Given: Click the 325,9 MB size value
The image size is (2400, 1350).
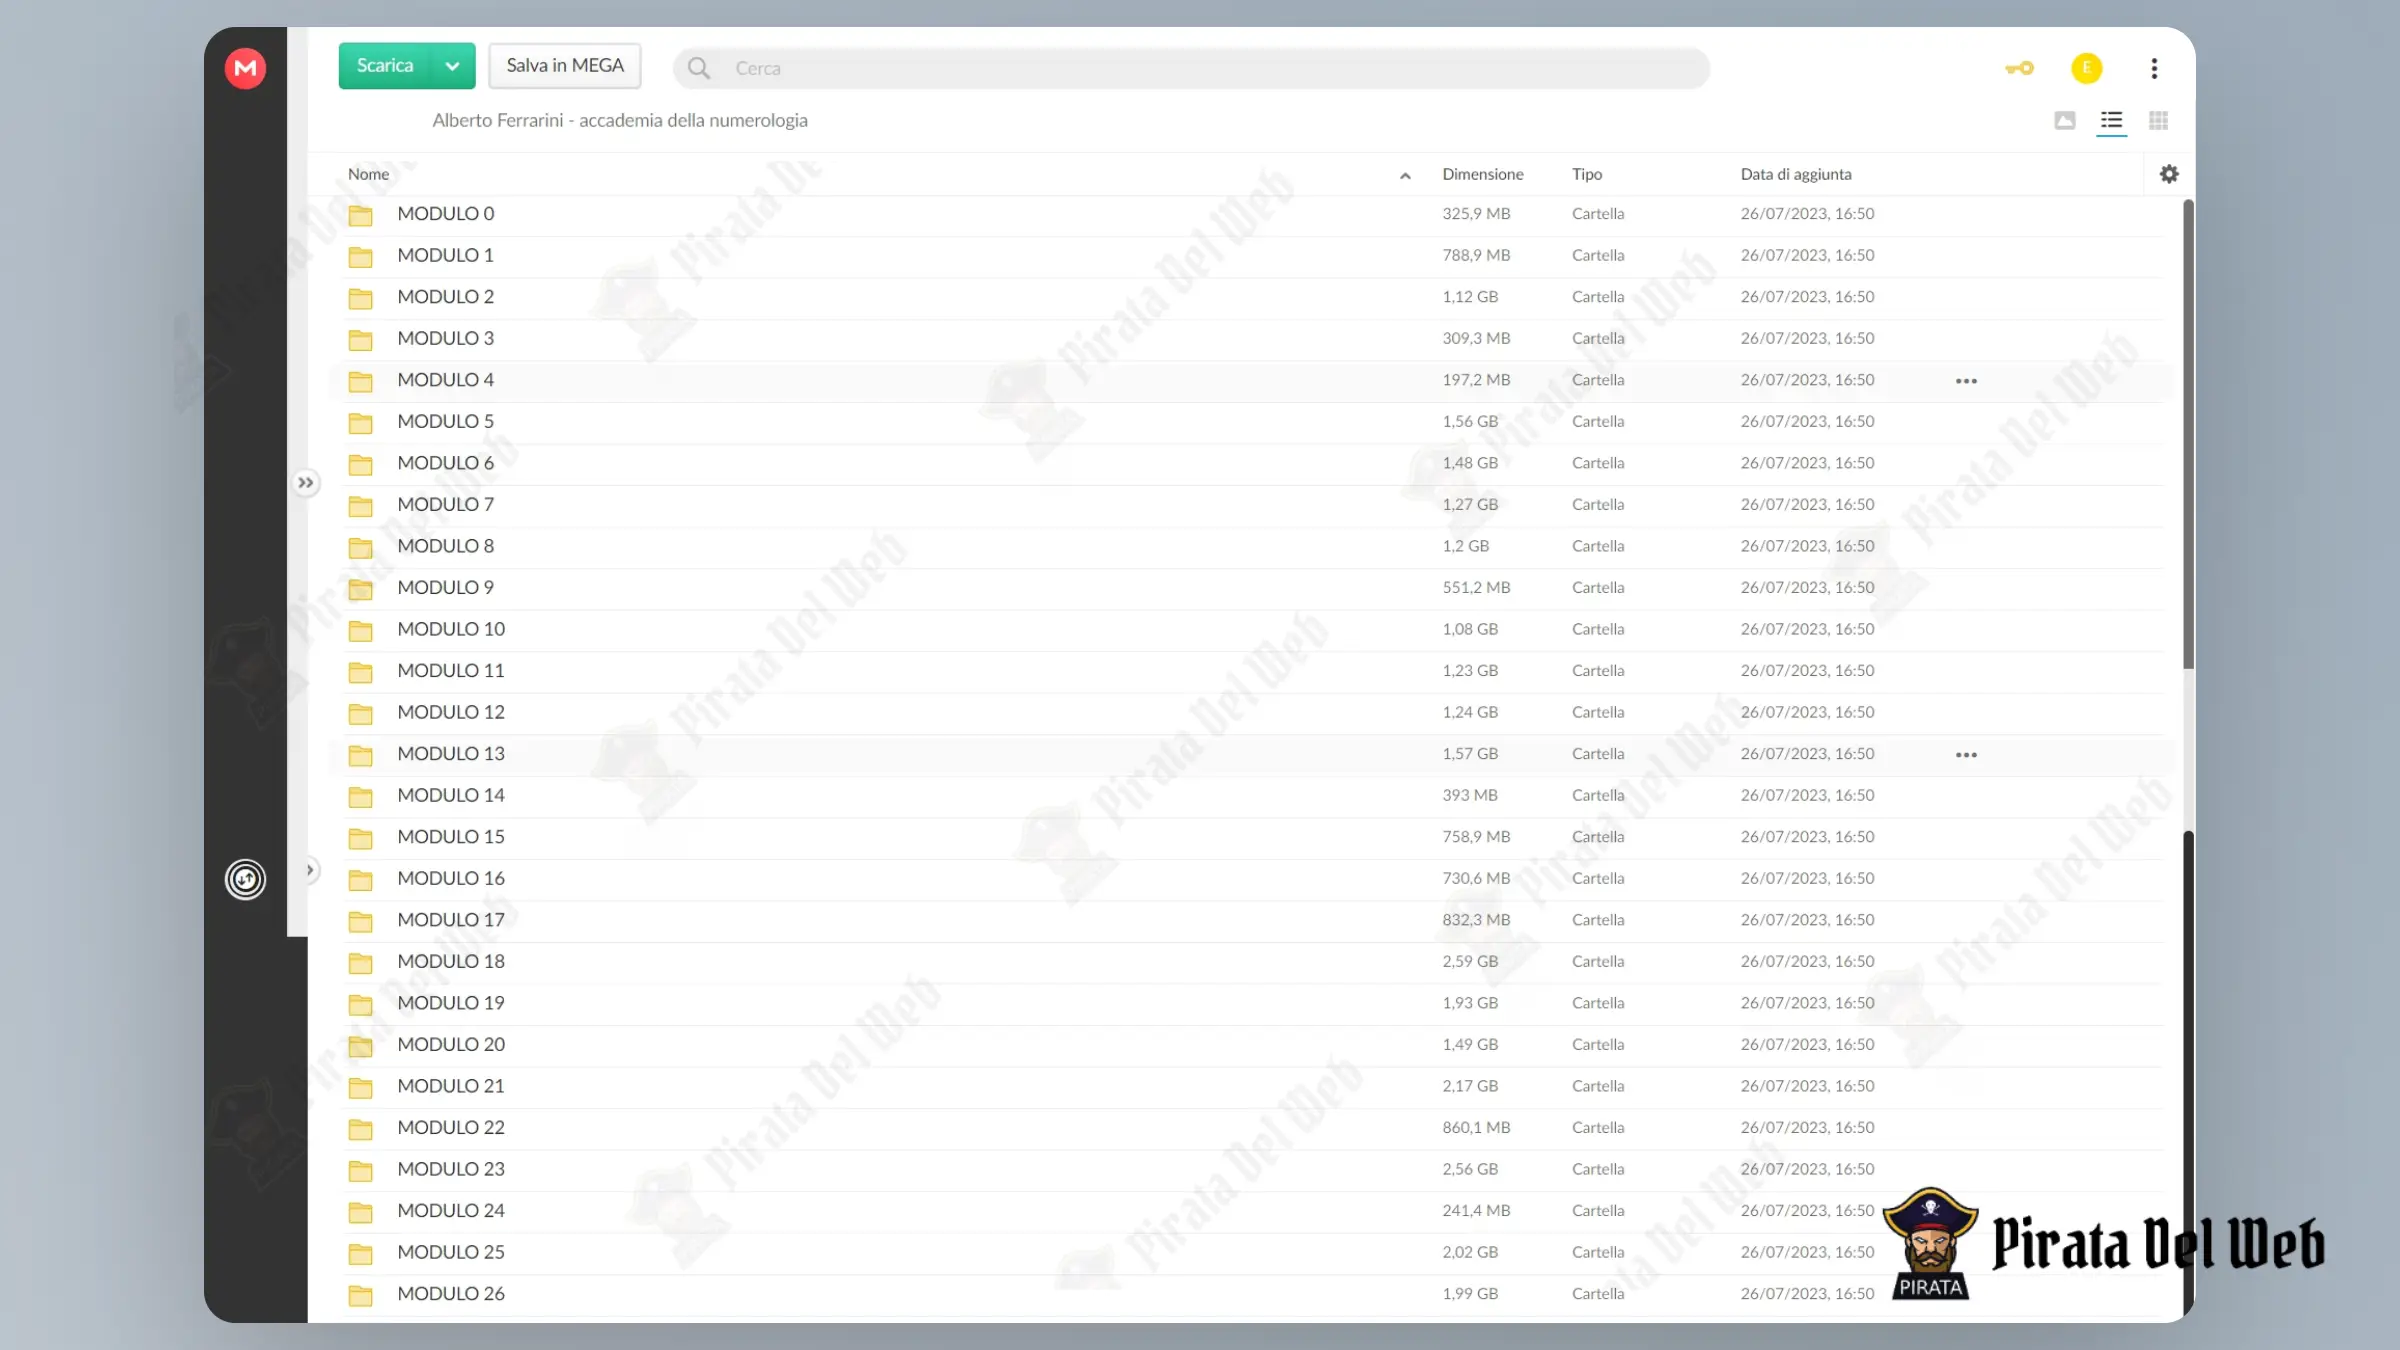Looking at the screenshot, I should coord(1476,214).
